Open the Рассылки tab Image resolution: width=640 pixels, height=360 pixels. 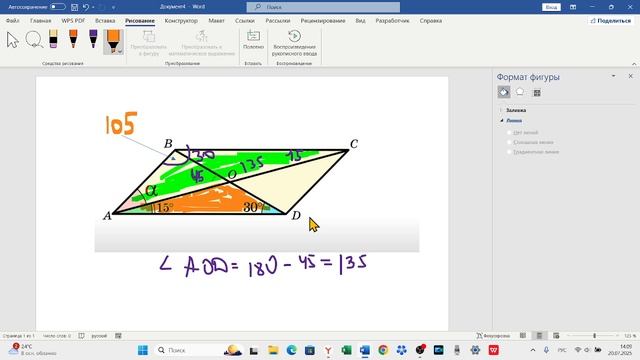tap(278, 20)
